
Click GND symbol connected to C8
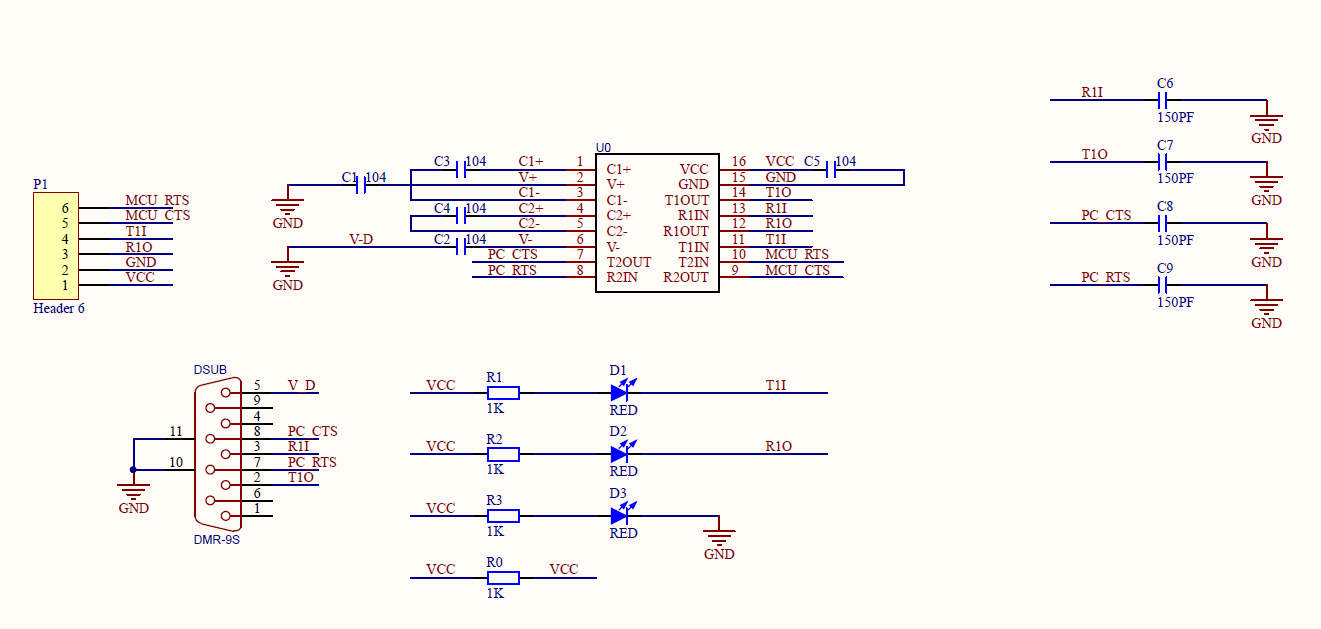click(x=1266, y=247)
